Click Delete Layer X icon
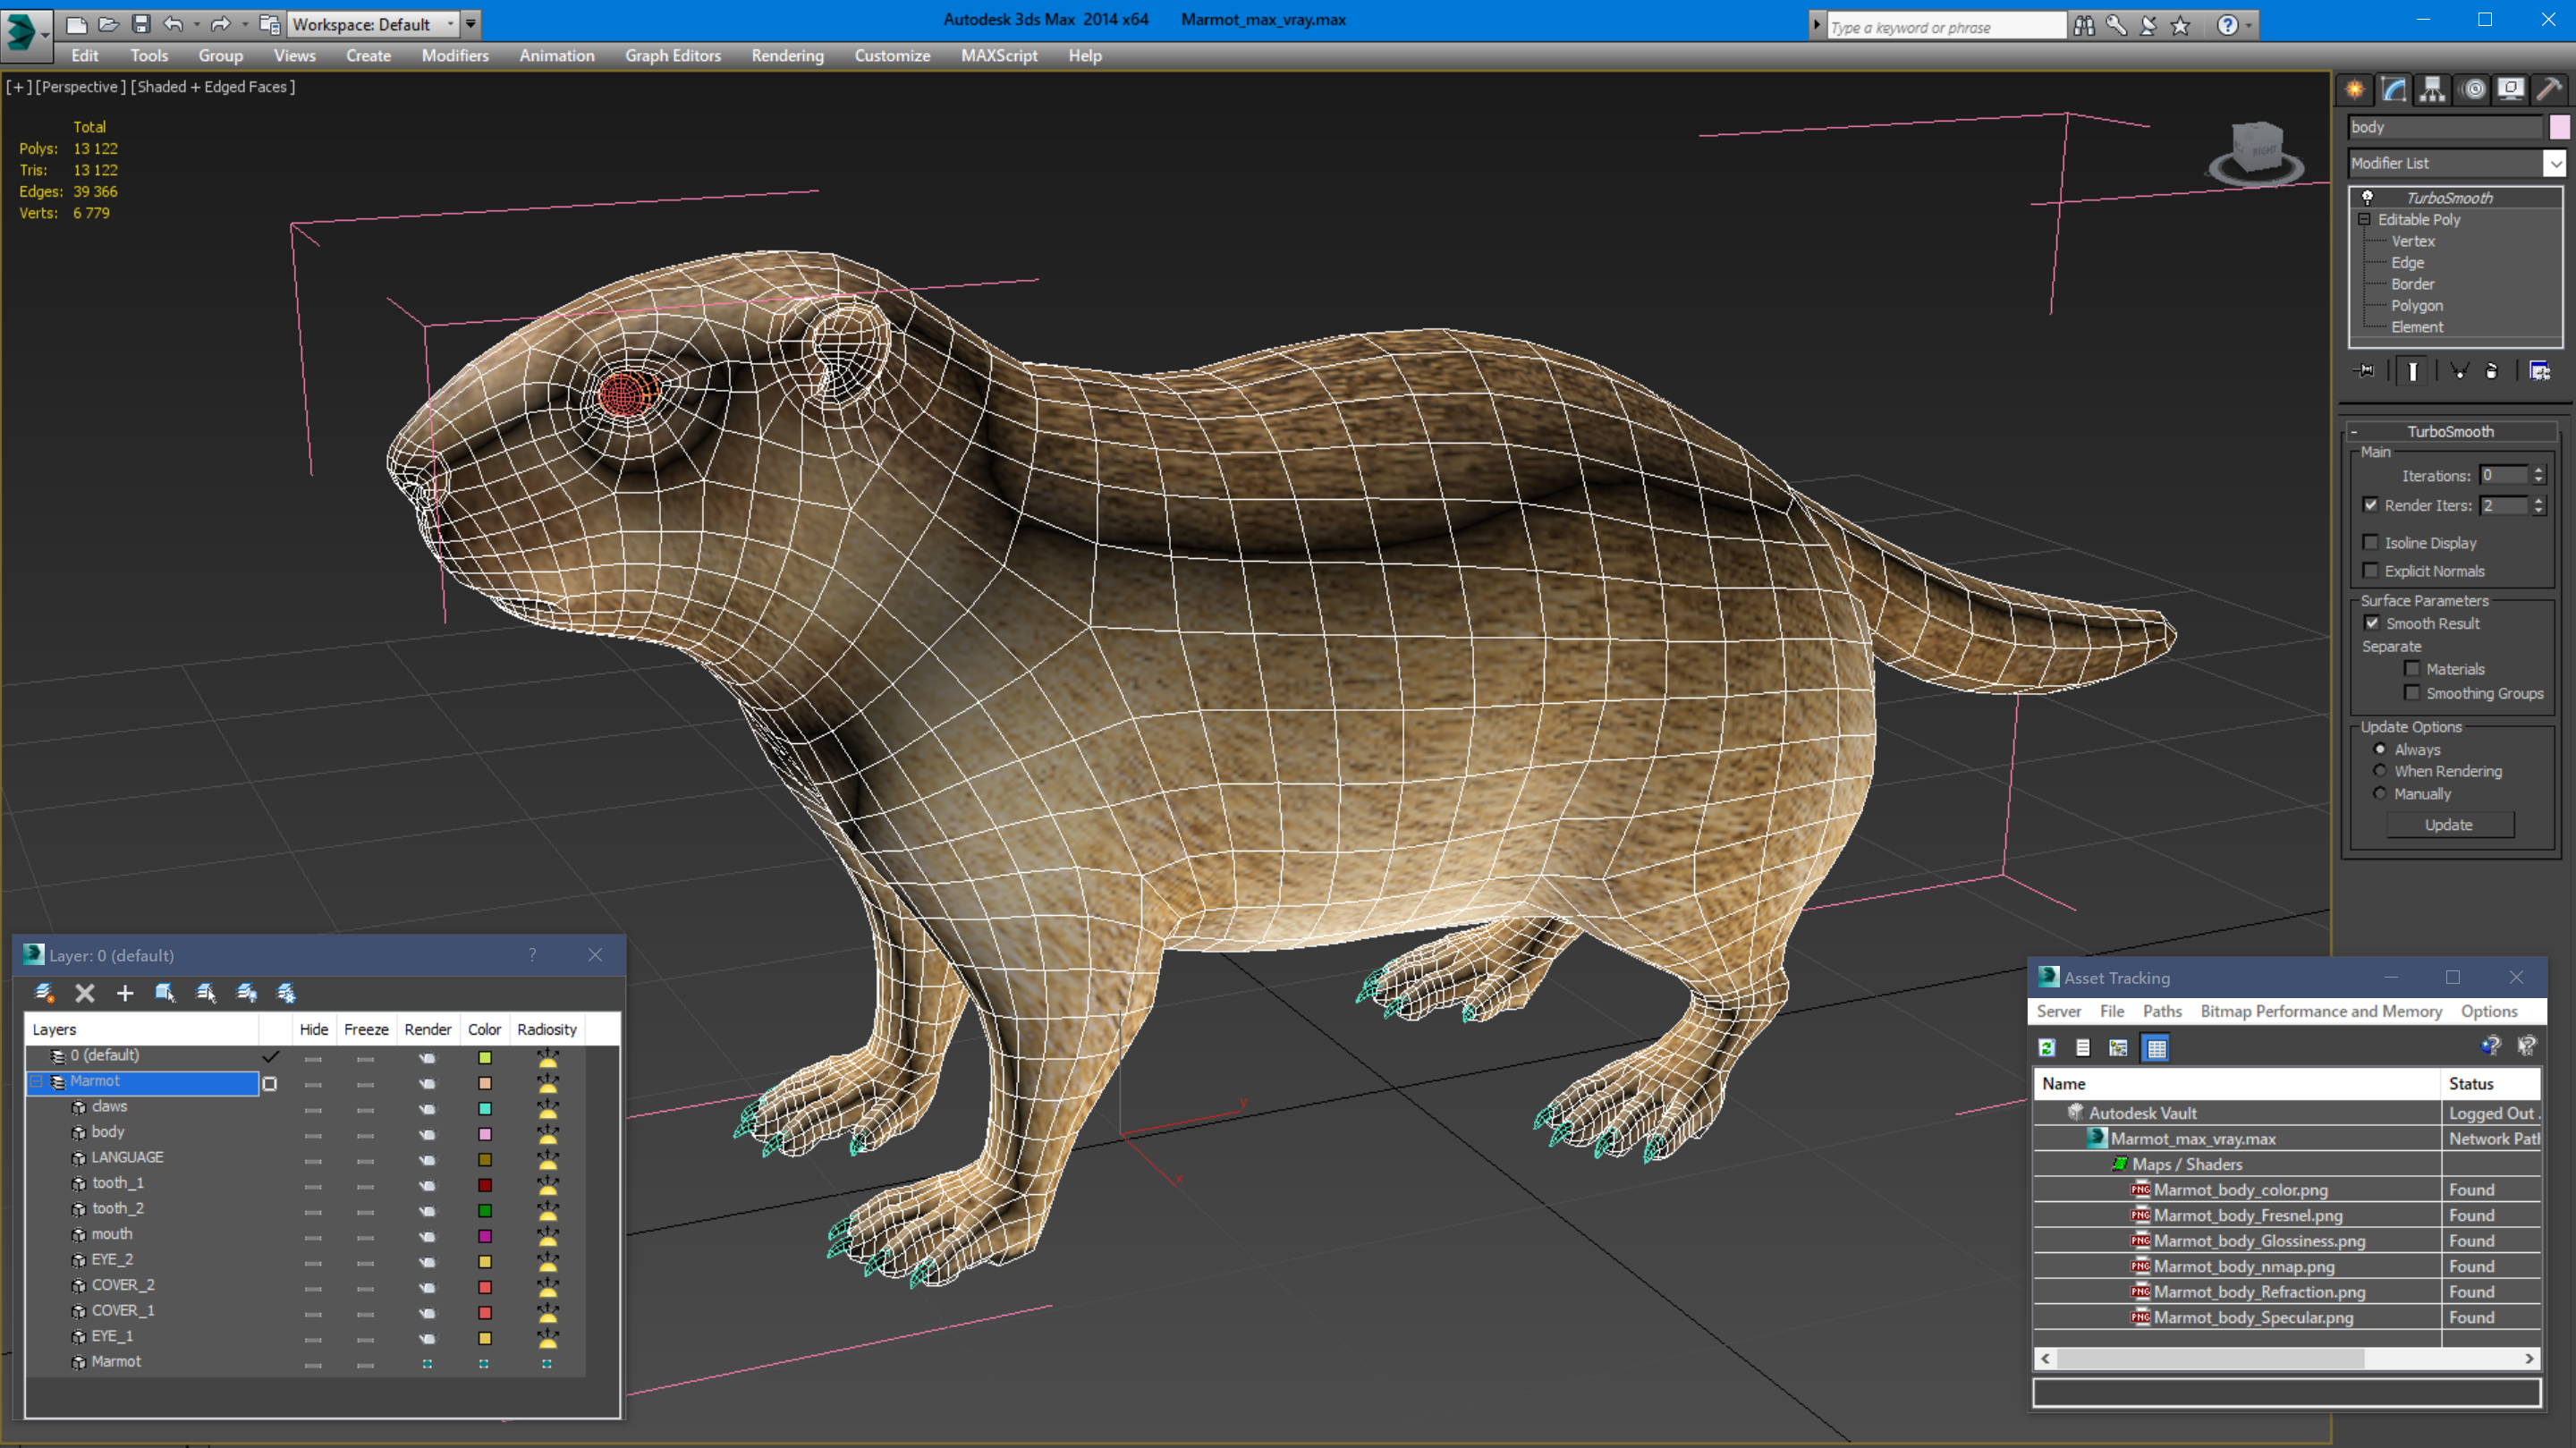 tap(85, 992)
